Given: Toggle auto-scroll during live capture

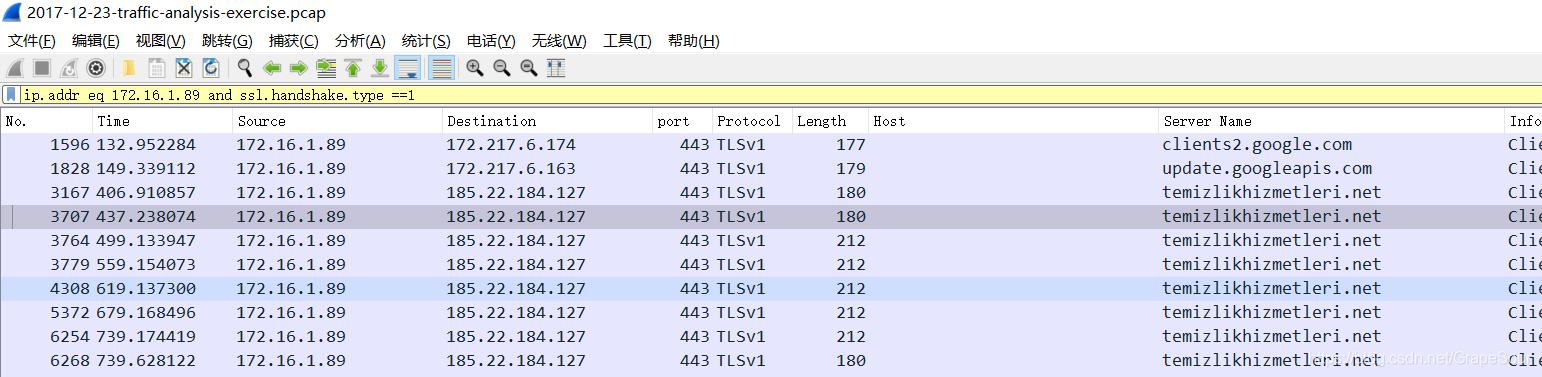Looking at the screenshot, I should click(x=407, y=68).
